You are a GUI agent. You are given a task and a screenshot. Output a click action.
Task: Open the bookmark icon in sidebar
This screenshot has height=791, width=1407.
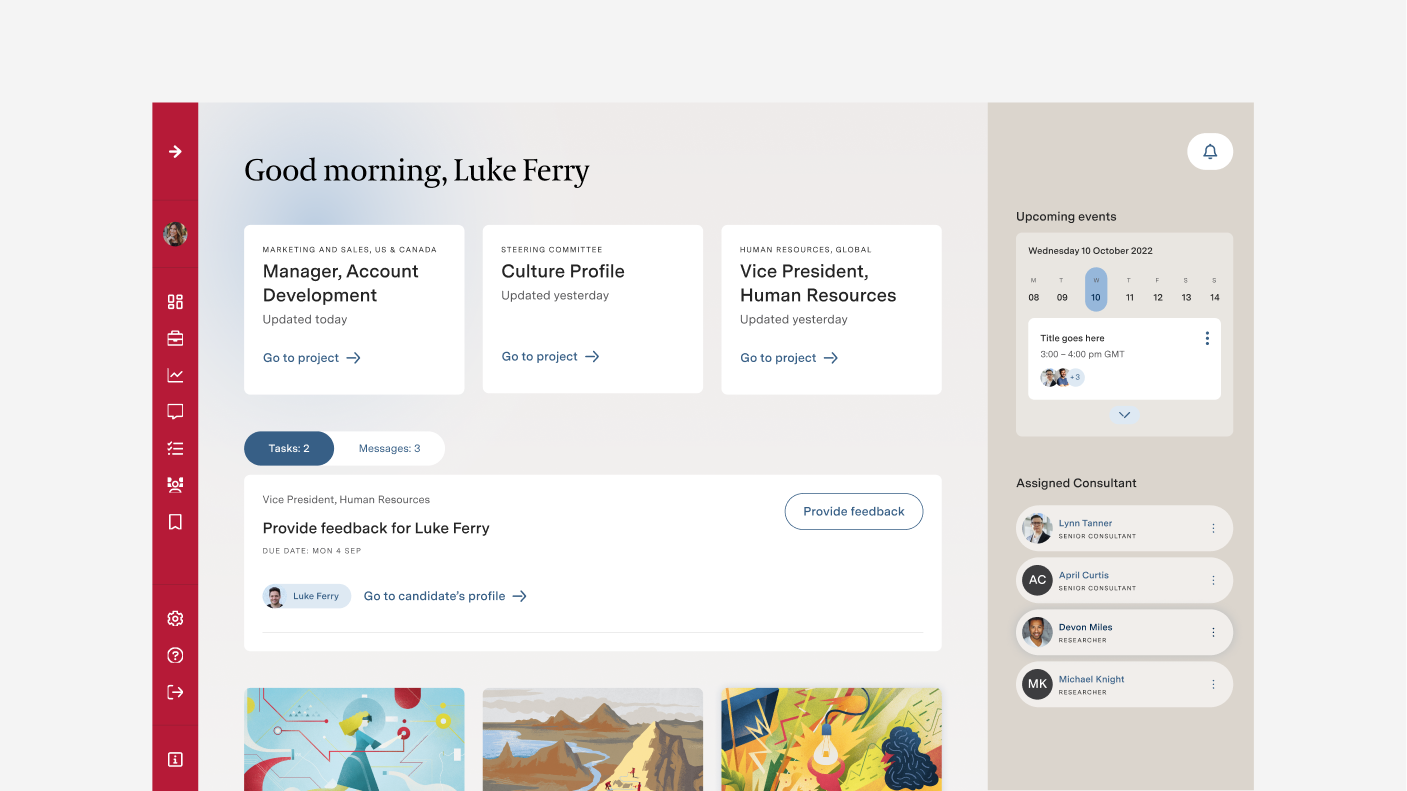[x=175, y=522]
